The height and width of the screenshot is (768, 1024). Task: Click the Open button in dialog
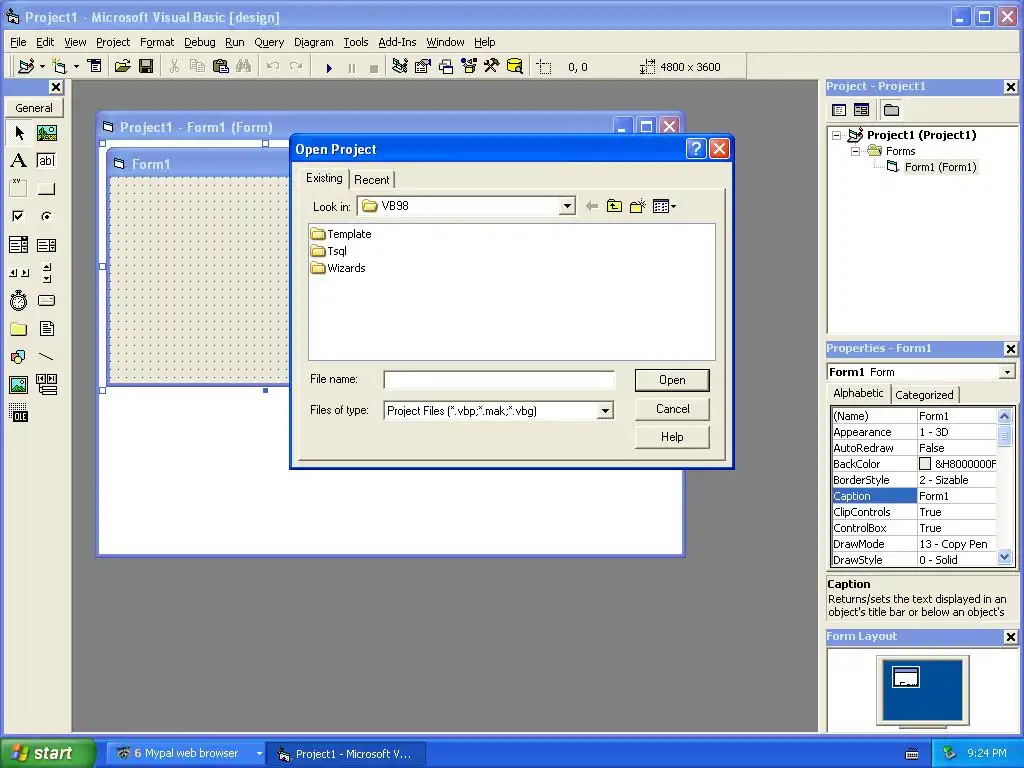point(672,380)
